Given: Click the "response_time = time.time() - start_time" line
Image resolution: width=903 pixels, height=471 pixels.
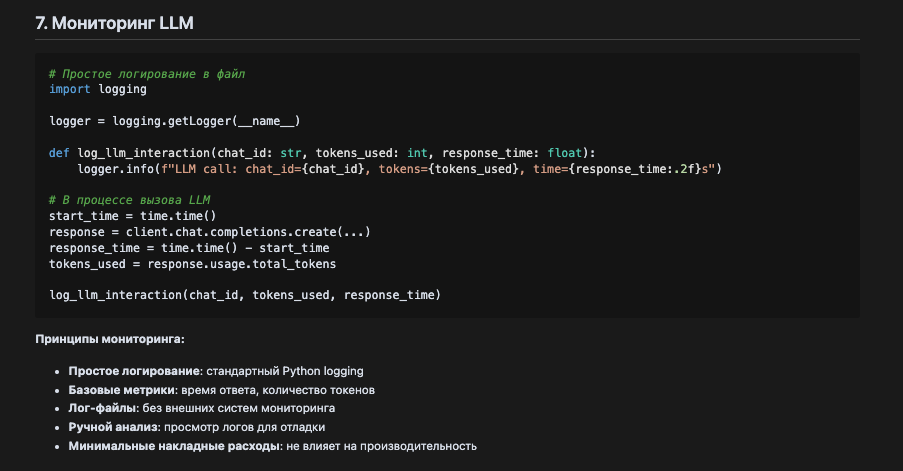Looking at the screenshot, I should pos(189,248).
